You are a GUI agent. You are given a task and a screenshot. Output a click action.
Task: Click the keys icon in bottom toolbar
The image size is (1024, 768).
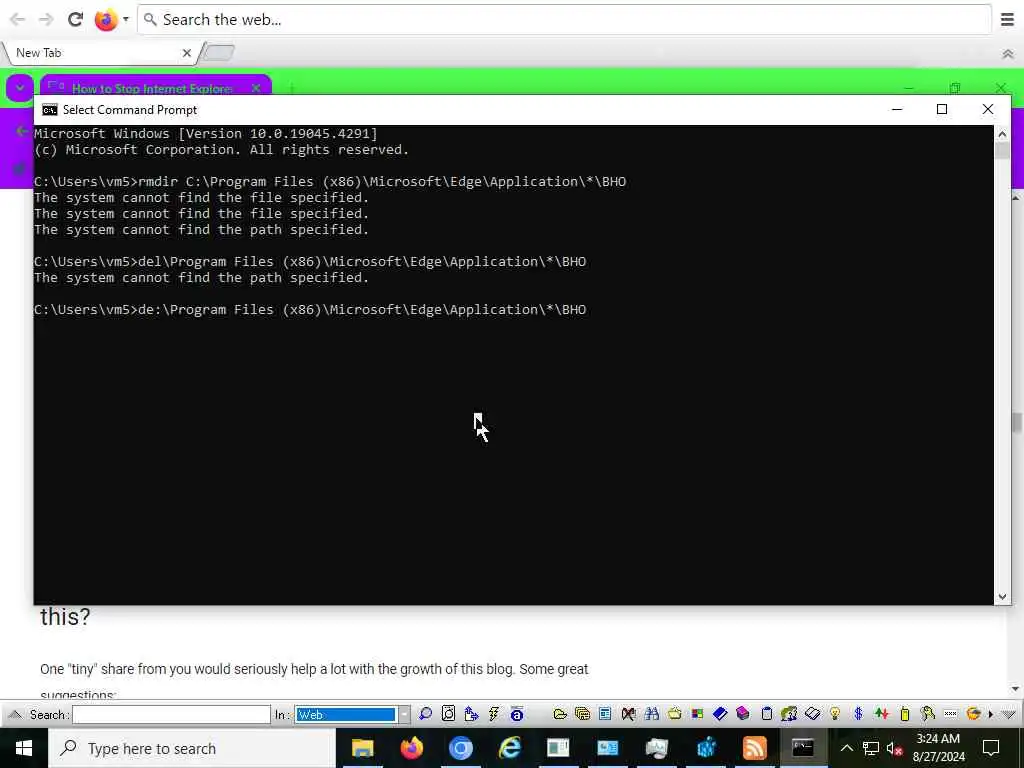tap(927, 714)
